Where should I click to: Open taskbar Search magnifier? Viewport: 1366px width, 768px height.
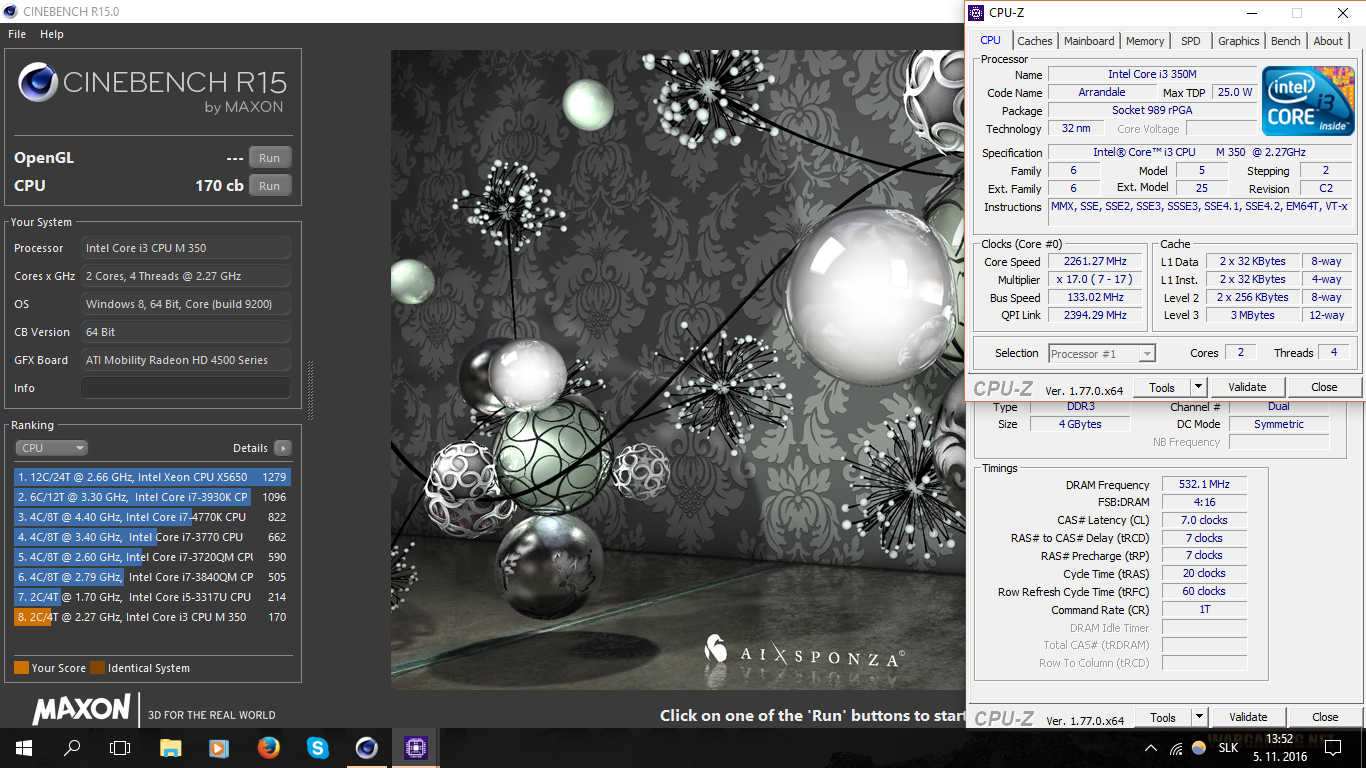pos(72,747)
